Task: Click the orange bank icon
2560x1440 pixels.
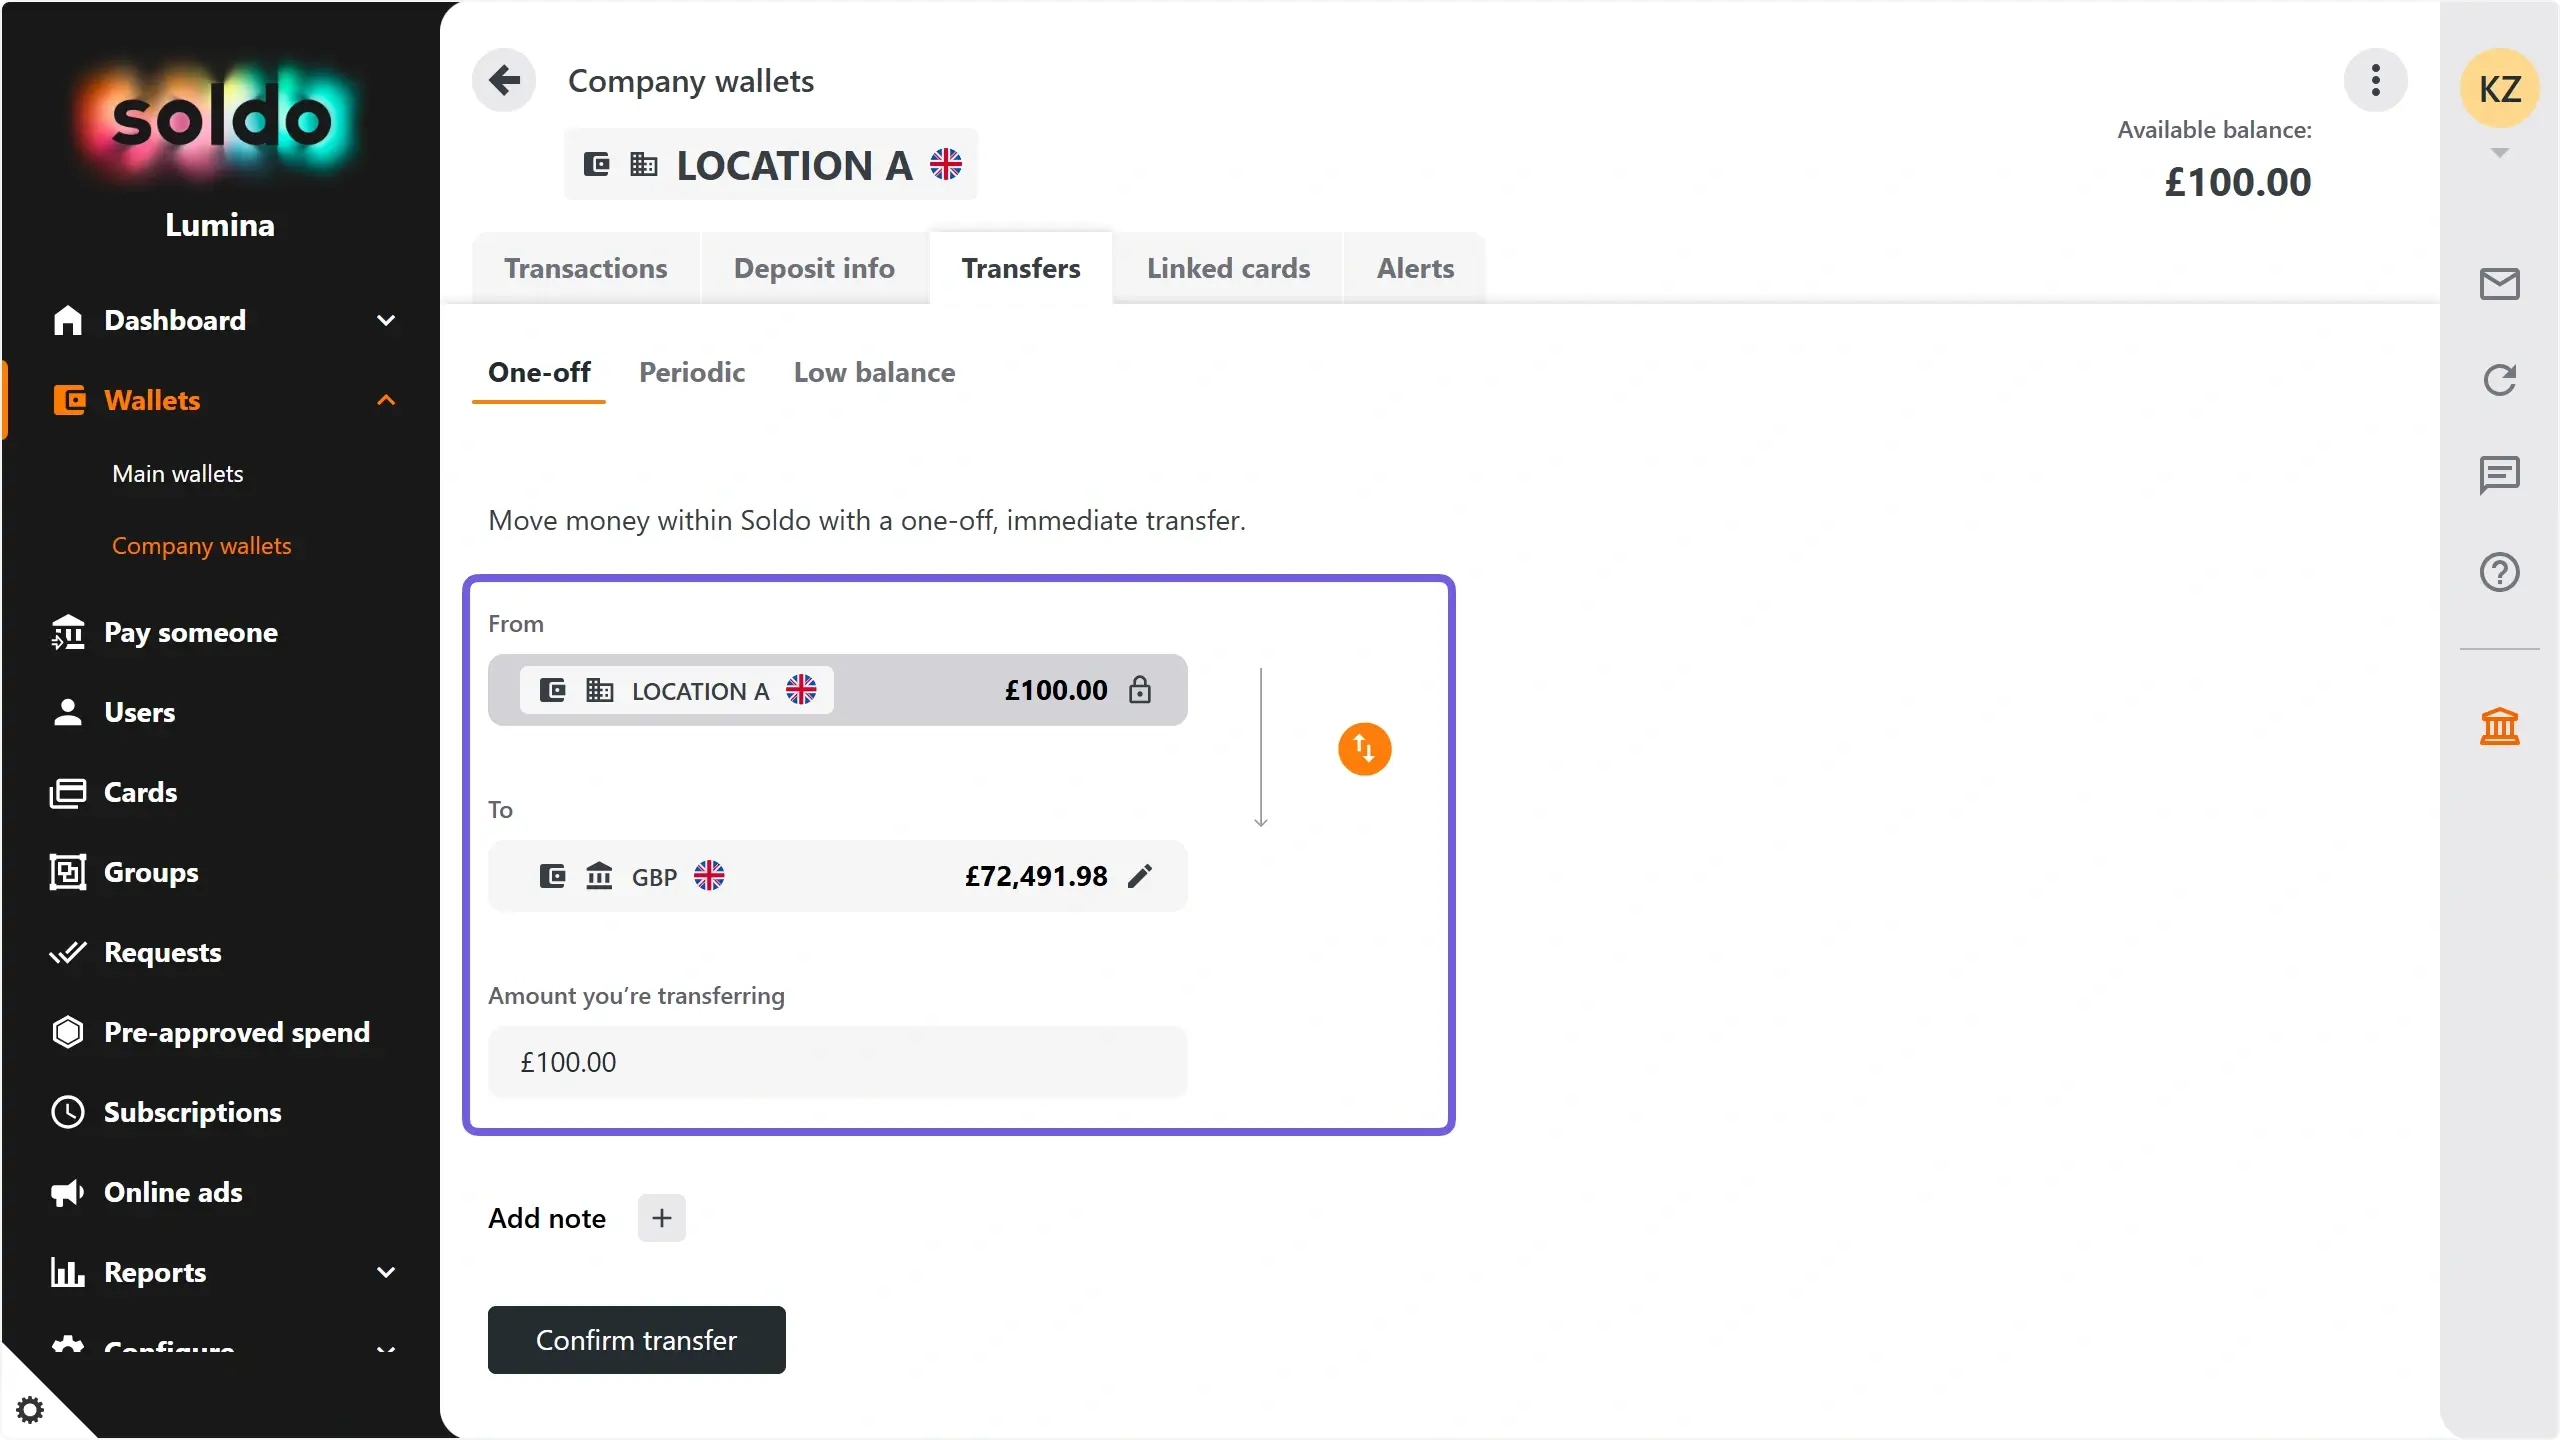Action: tap(2499, 726)
